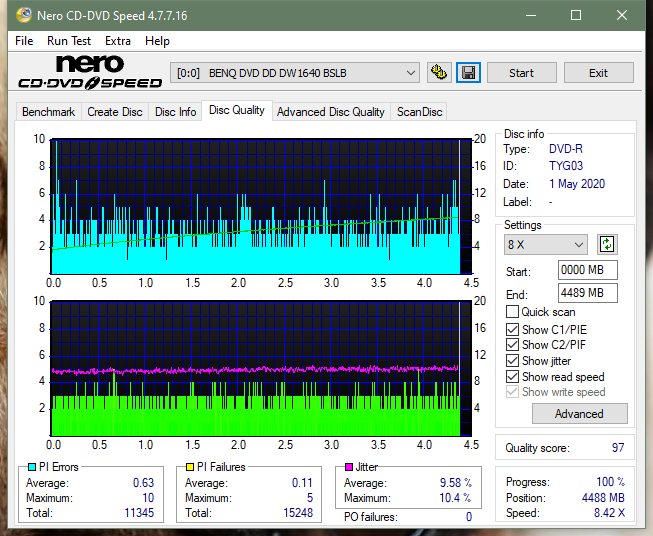Viewport: 653px width, 536px height.
Task: Click the Speed value 8.42 X
Action: point(609,513)
